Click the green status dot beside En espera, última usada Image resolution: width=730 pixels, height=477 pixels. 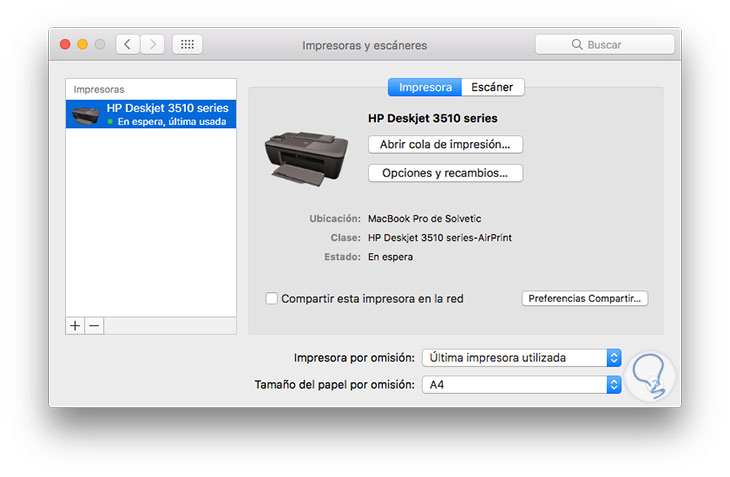tap(110, 121)
